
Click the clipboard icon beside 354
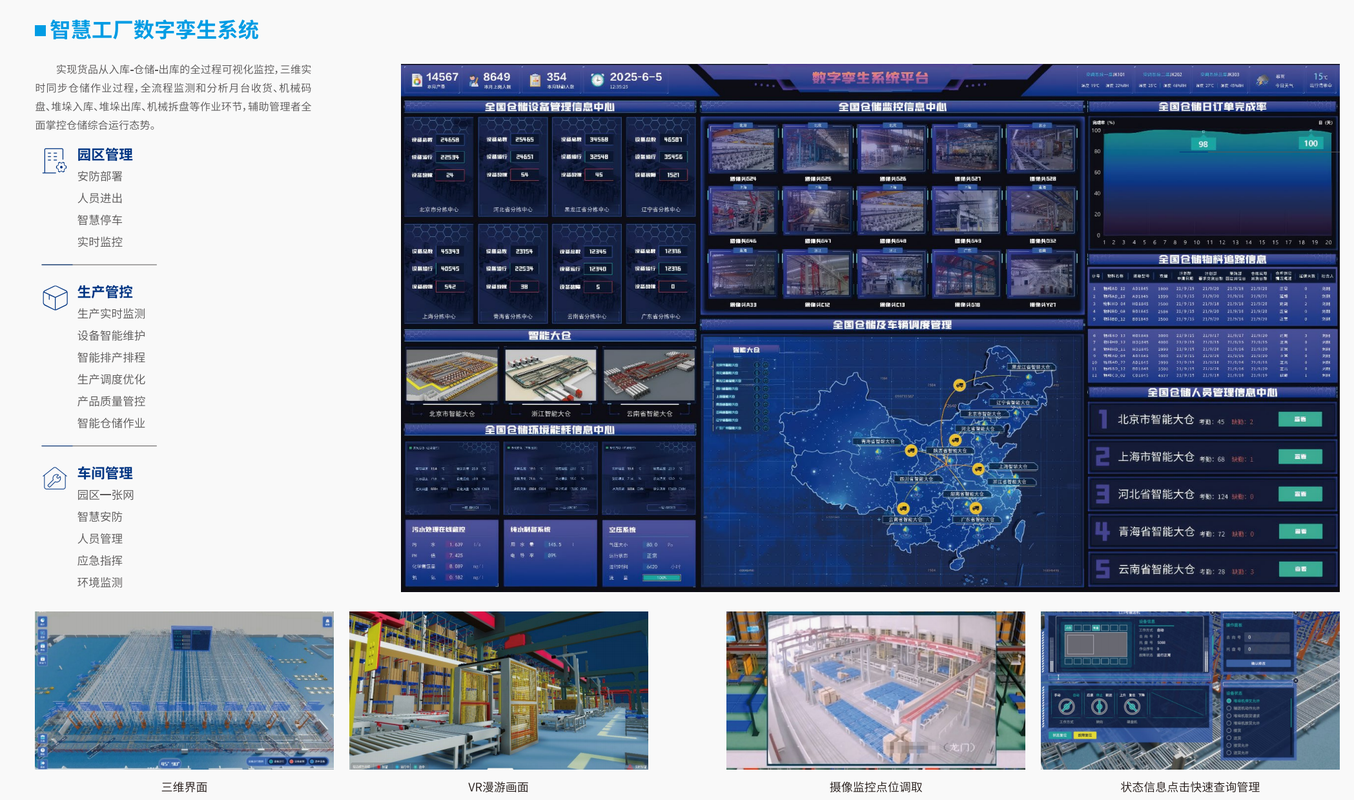pos(536,78)
